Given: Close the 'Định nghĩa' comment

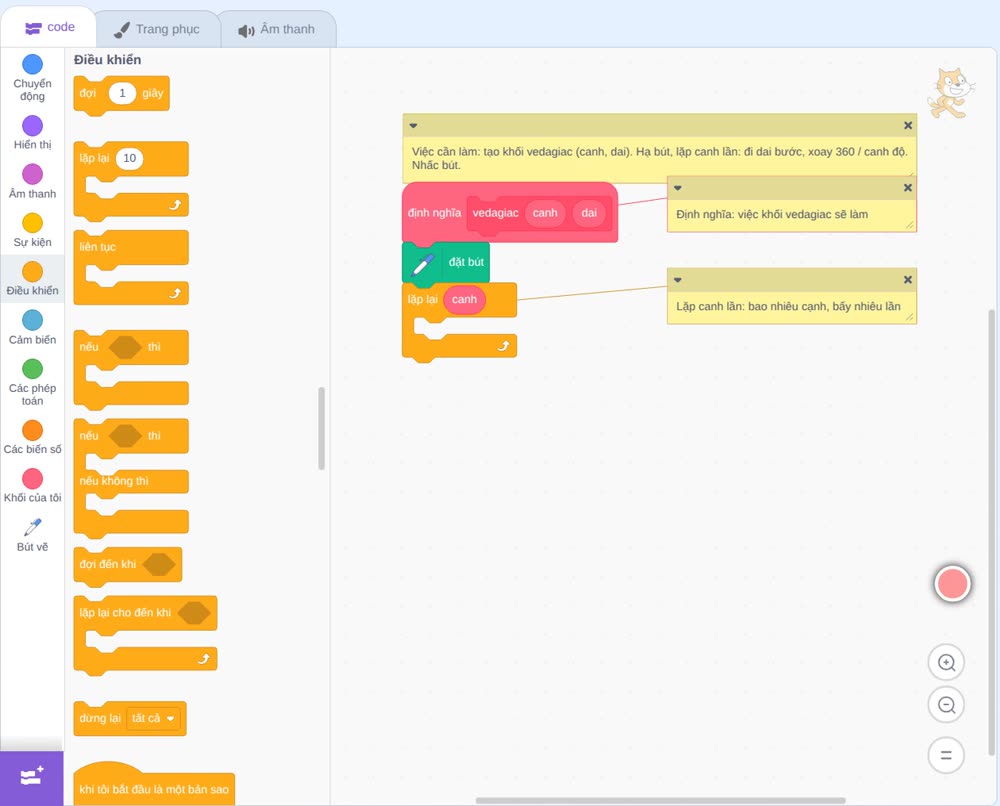Looking at the screenshot, I should (x=908, y=188).
